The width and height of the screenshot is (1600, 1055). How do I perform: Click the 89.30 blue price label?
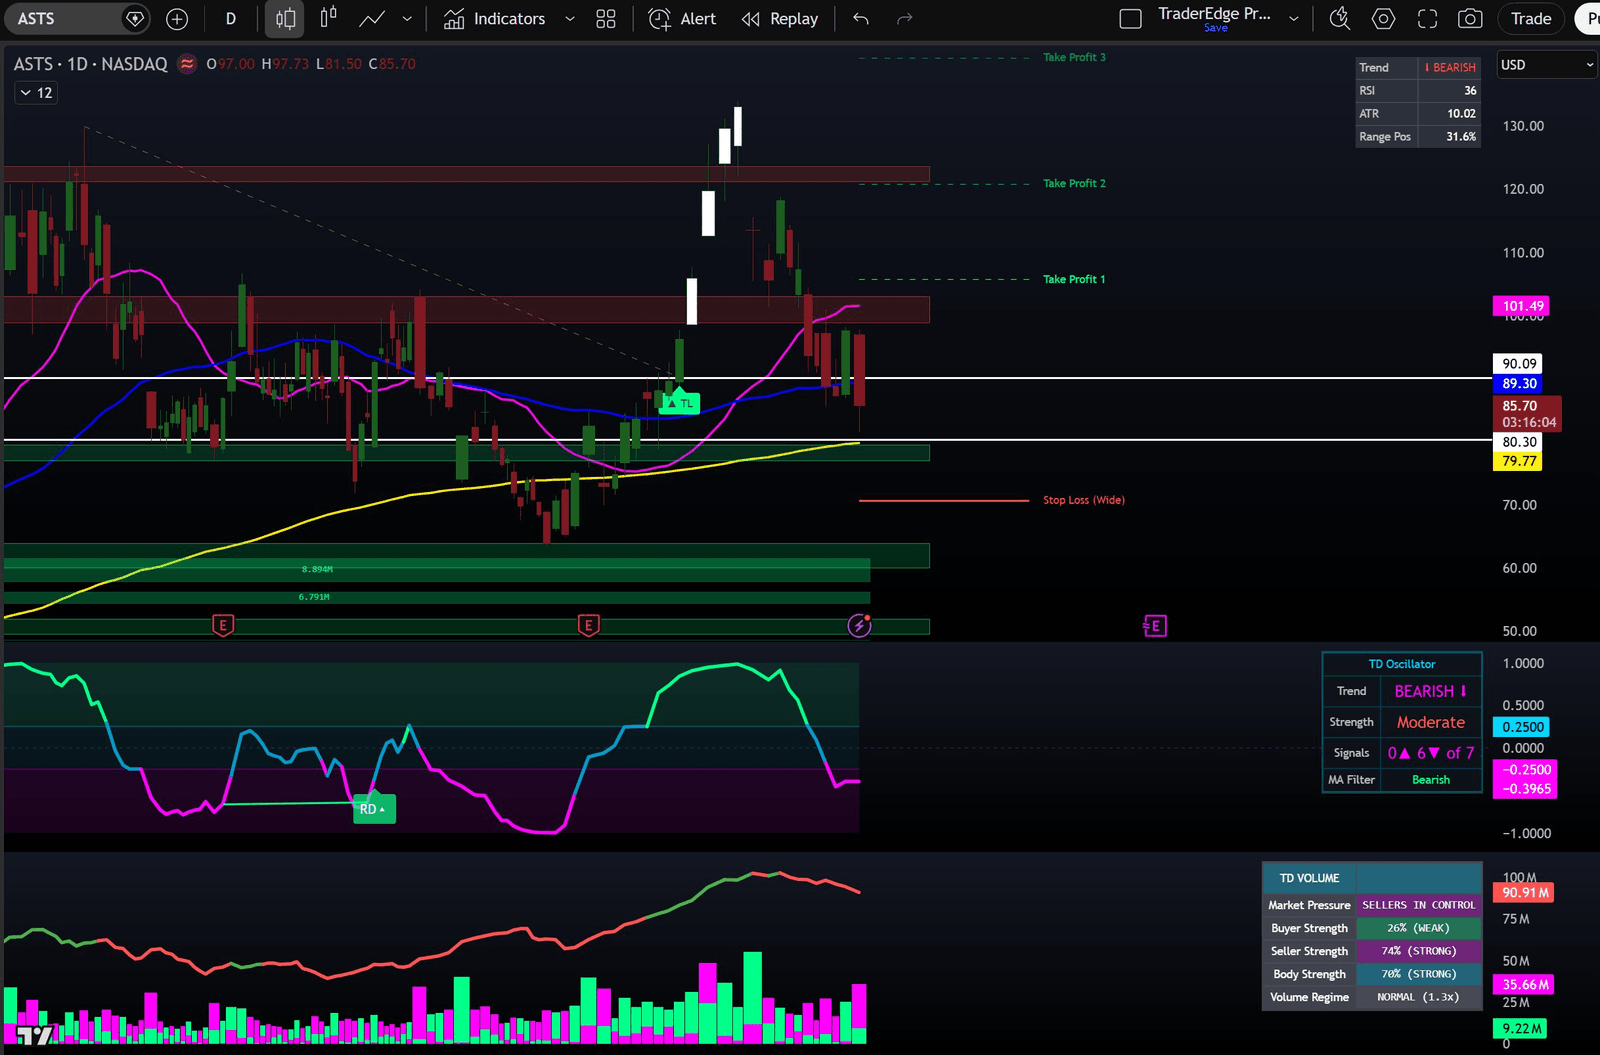1518,384
